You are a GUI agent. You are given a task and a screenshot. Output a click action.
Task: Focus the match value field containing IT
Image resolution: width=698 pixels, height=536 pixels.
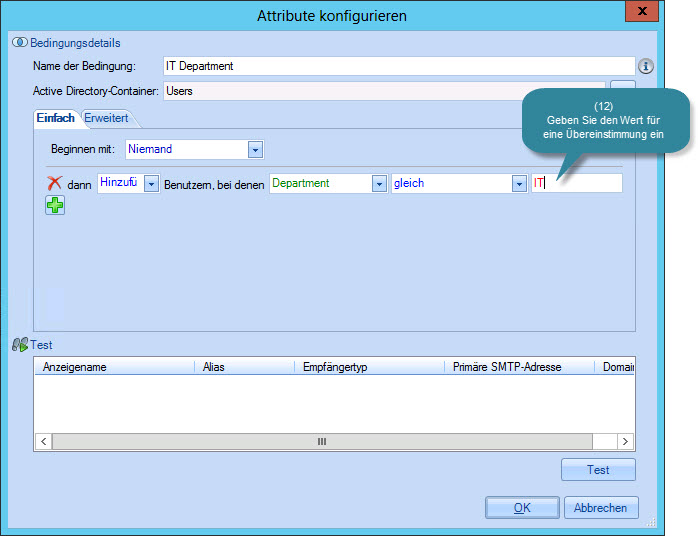click(x=576, y=183)
